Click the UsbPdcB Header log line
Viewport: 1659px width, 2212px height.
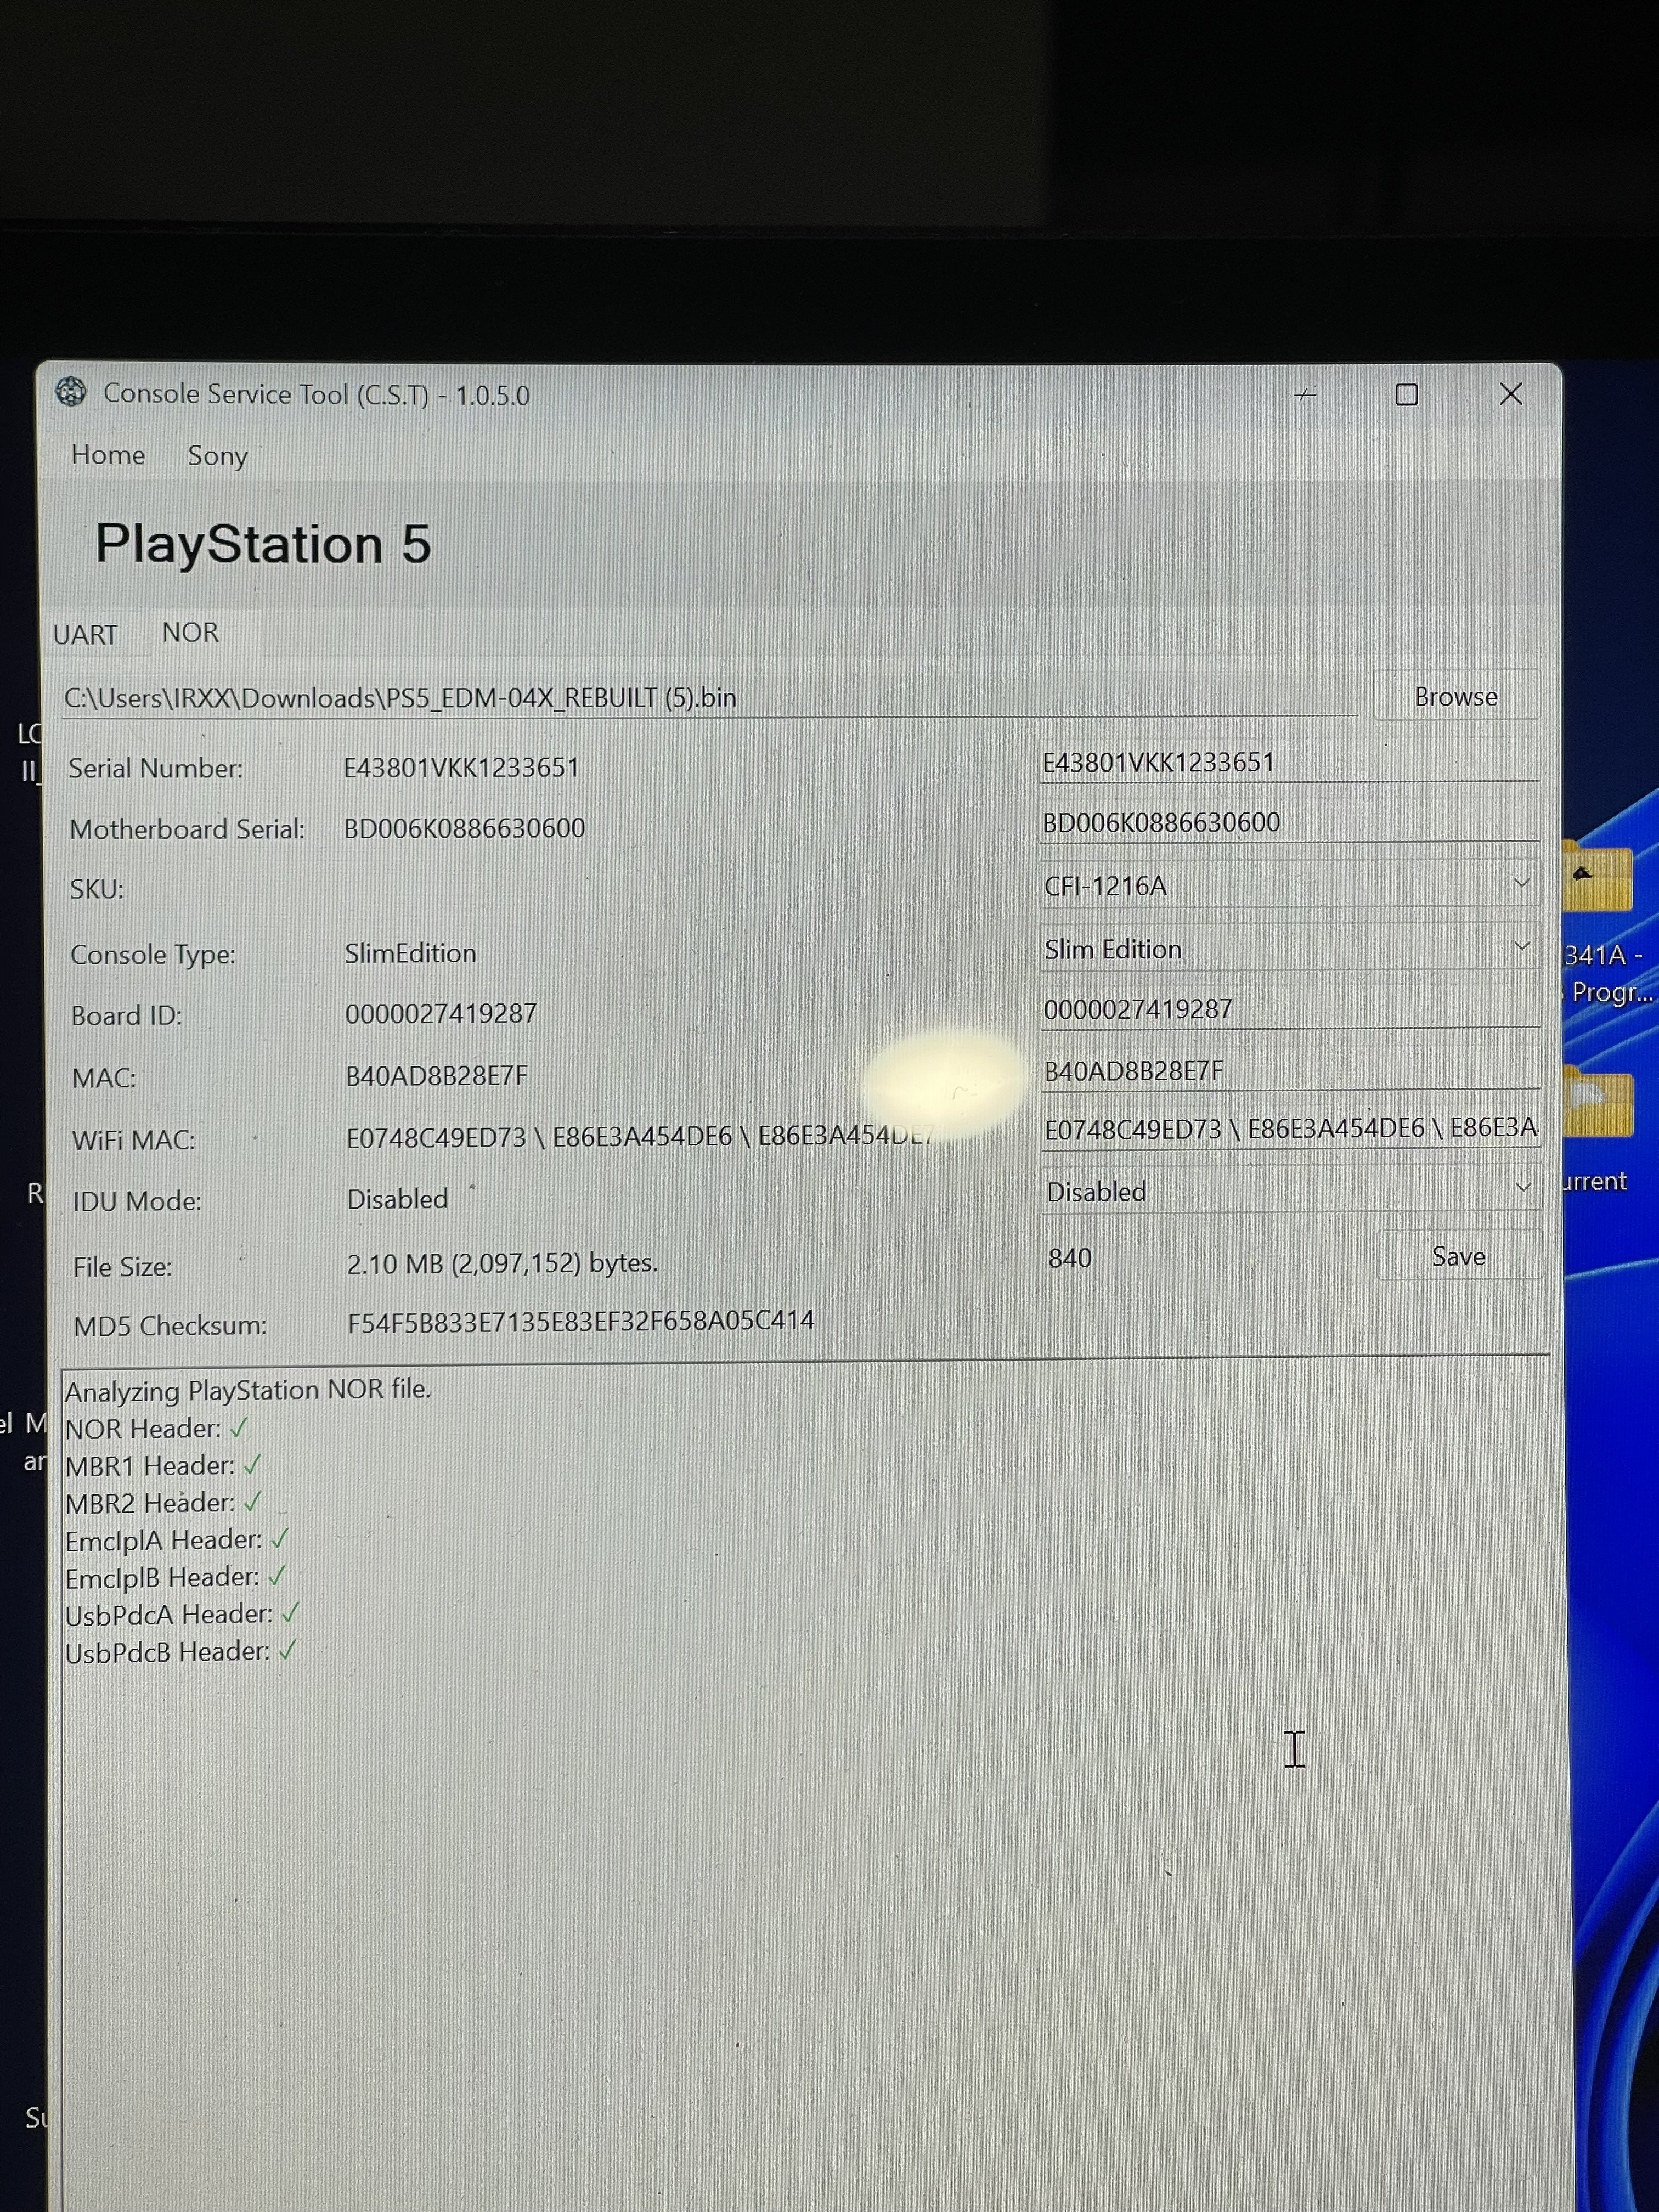(x=180, y=1651)
